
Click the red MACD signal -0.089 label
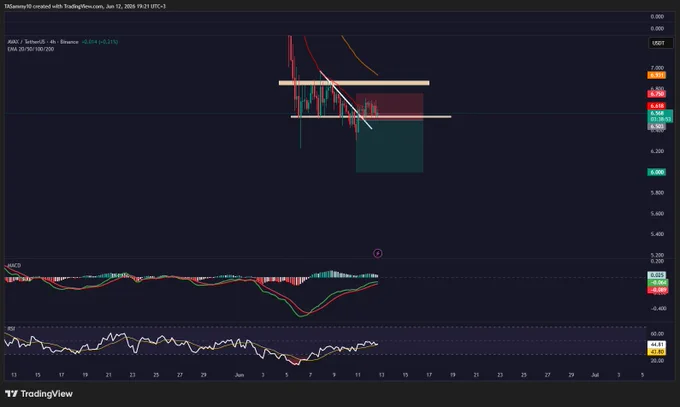point(657,290)
